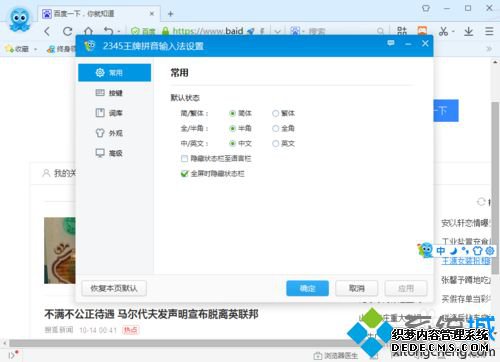The width and height of the screenshot is (500, 362).
Task: Open feedback chat icon in dialog title
Action: pos(391,43)
